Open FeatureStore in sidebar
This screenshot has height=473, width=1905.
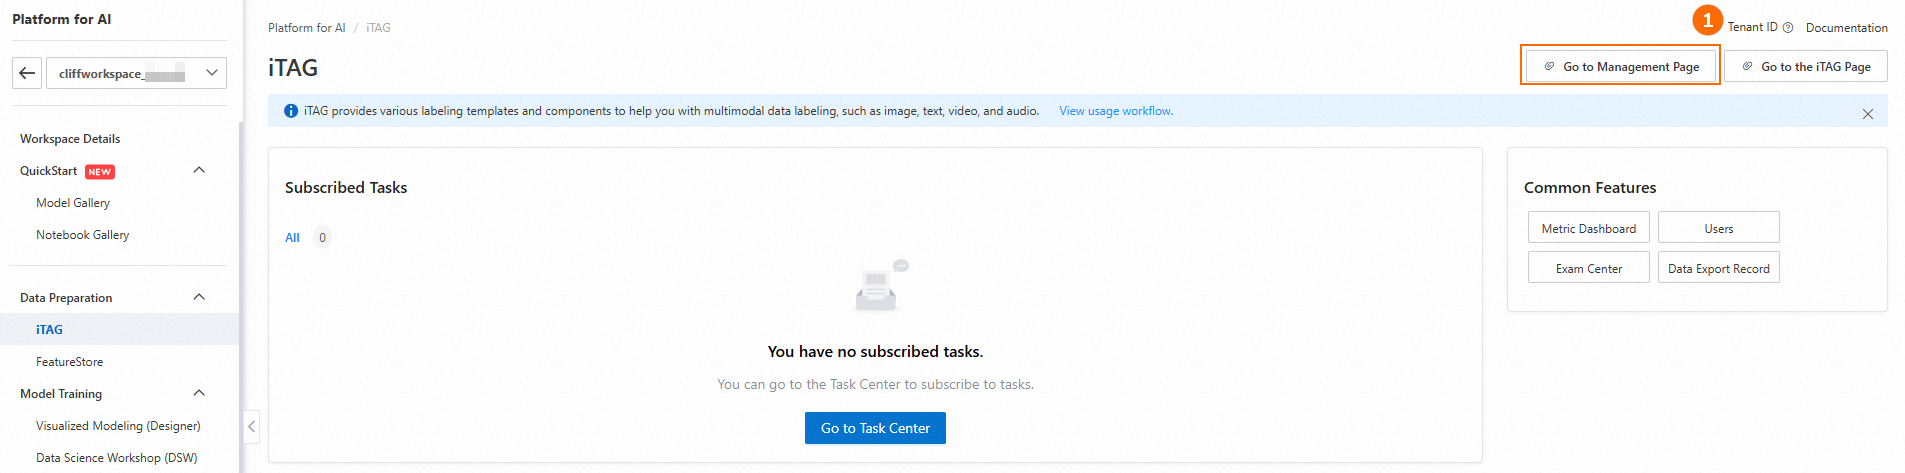pos(70,362)
